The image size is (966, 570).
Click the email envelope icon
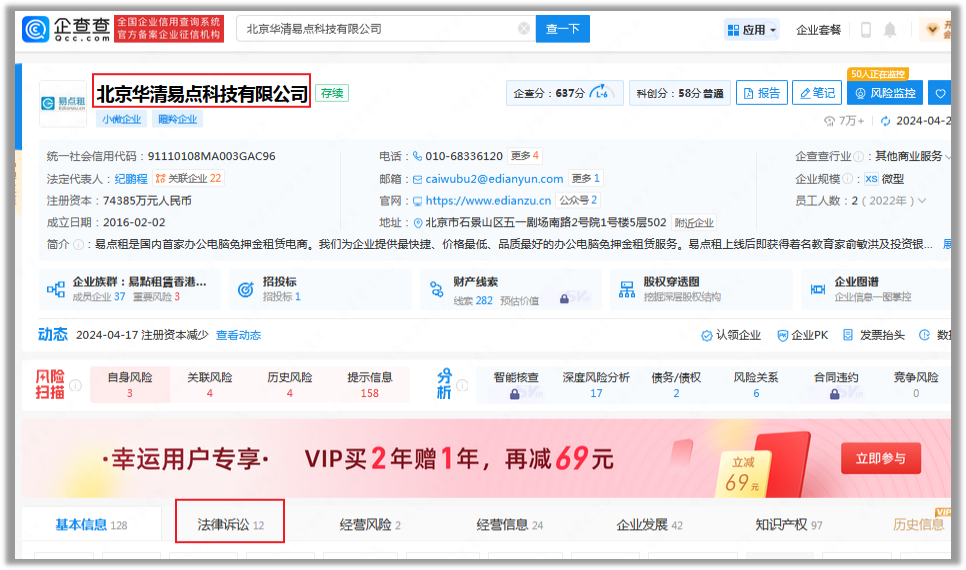click(418, 179)
